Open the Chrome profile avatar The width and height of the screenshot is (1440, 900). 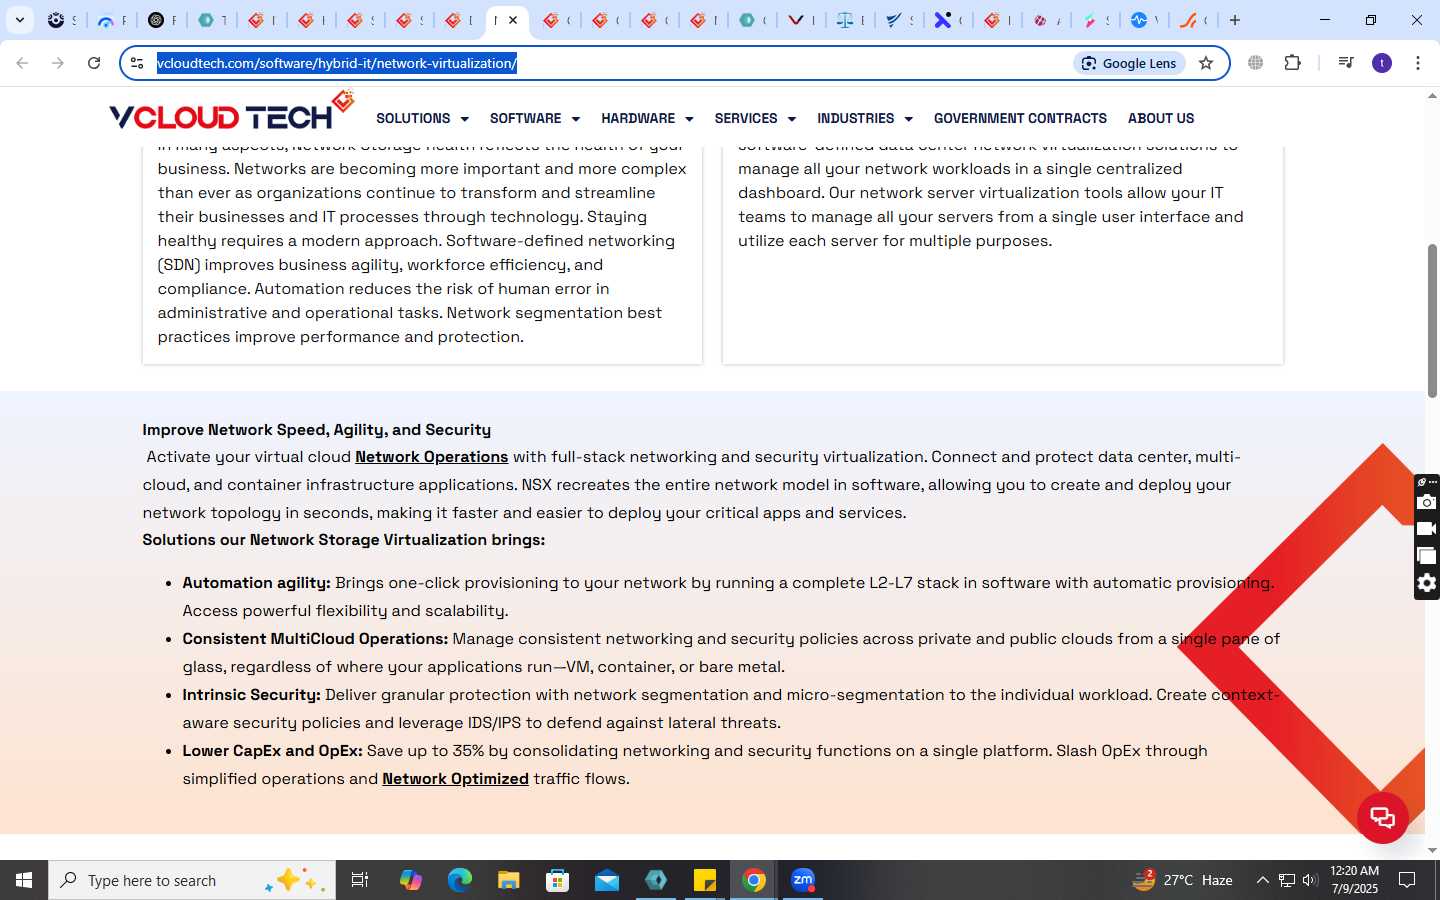(1382, 63)
